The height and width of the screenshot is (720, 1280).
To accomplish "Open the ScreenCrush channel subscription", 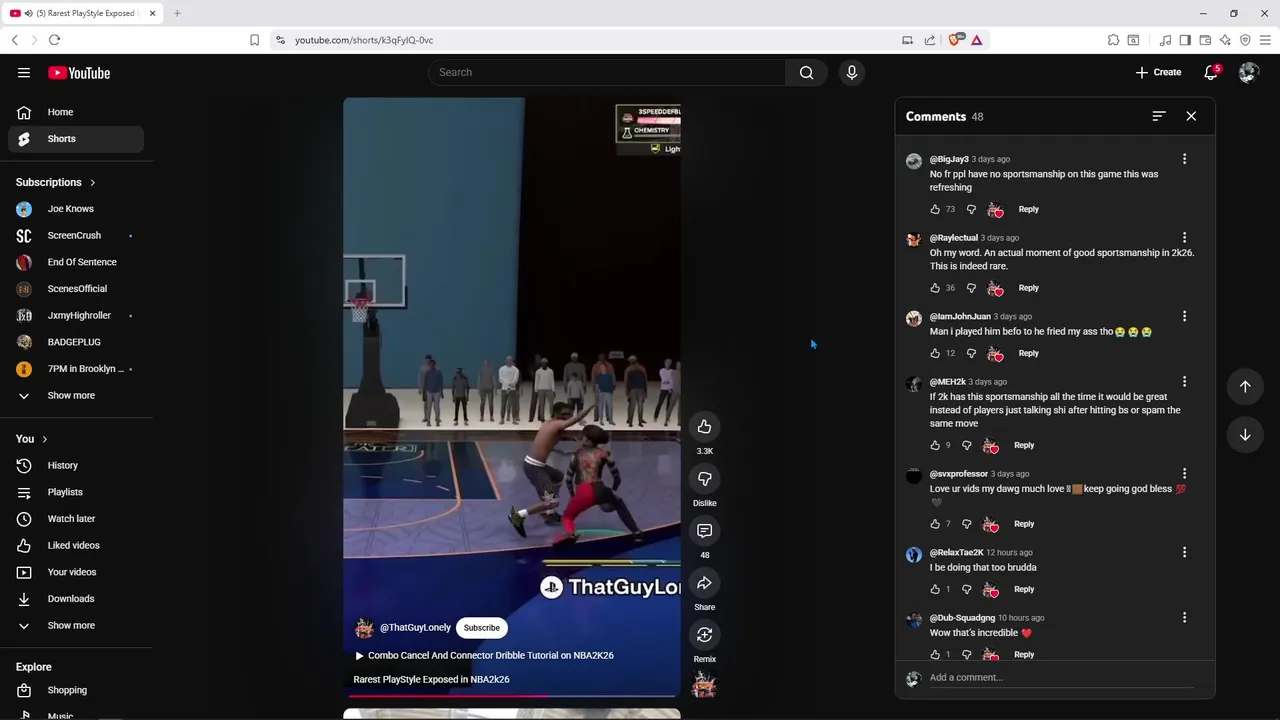I will 76,235.
